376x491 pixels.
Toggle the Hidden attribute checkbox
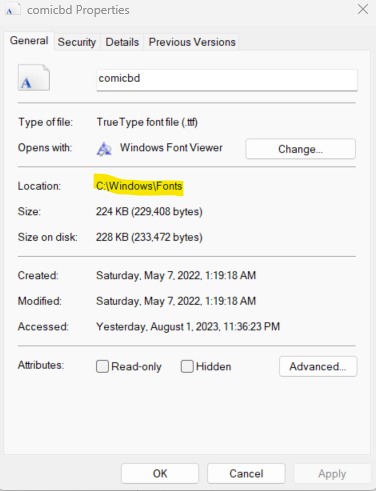[x=187, y=366]
